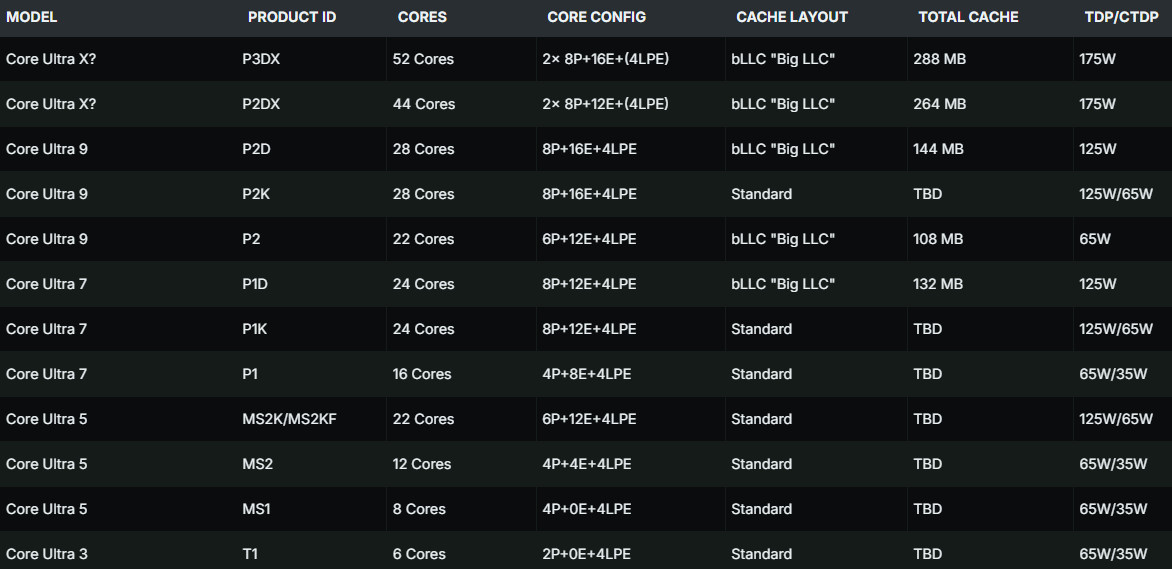Viewport: 1172px width, 569px height.
Task: Select the MS2K/MS2KF product ID cell
Action: tap(289, 419)
